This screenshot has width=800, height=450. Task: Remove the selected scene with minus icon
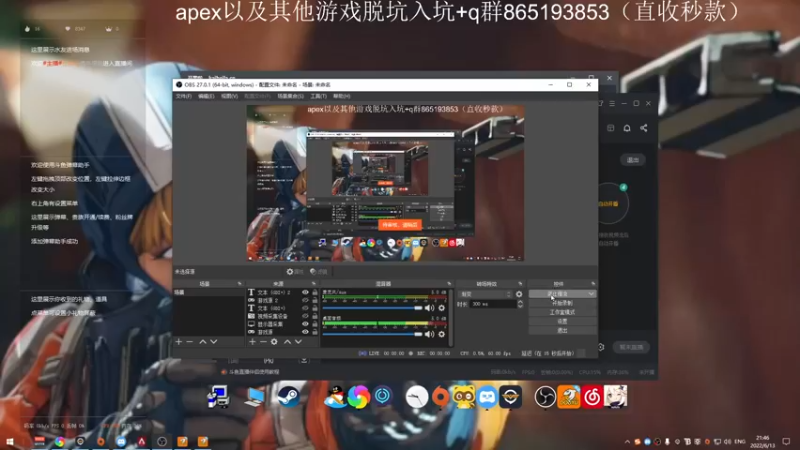tap(190, 342)
